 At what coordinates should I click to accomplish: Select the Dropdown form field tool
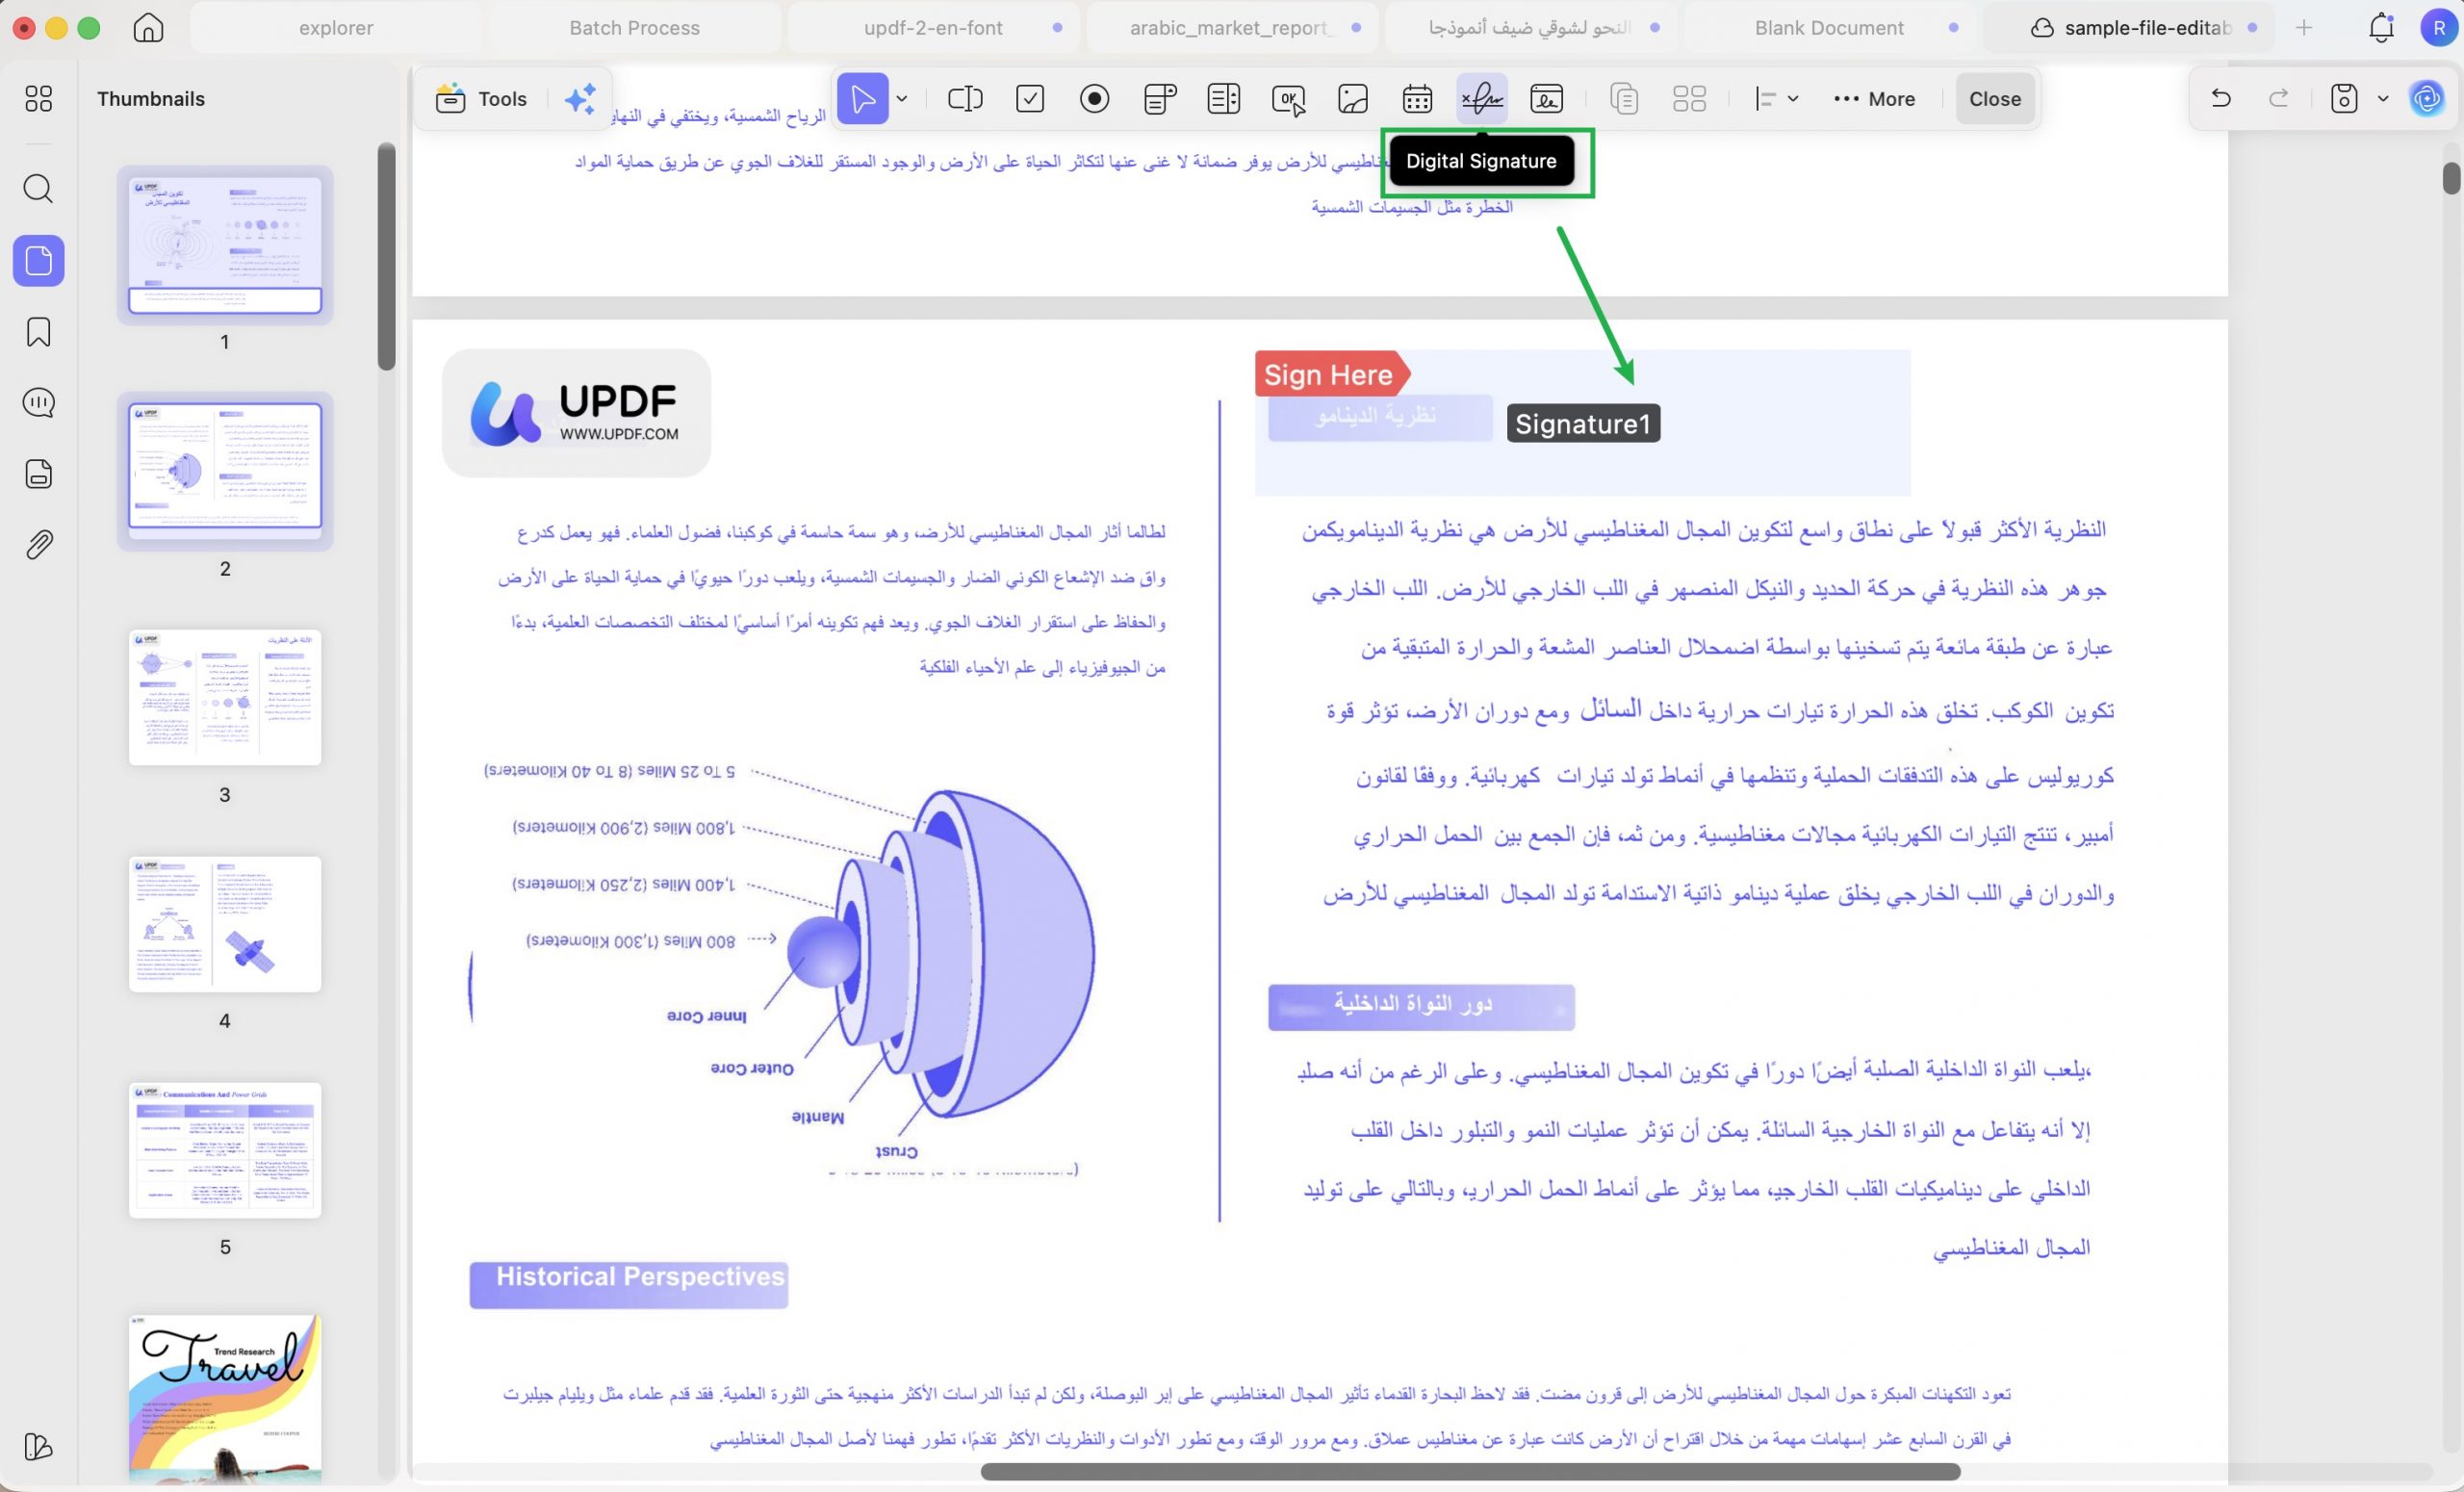1159,99
